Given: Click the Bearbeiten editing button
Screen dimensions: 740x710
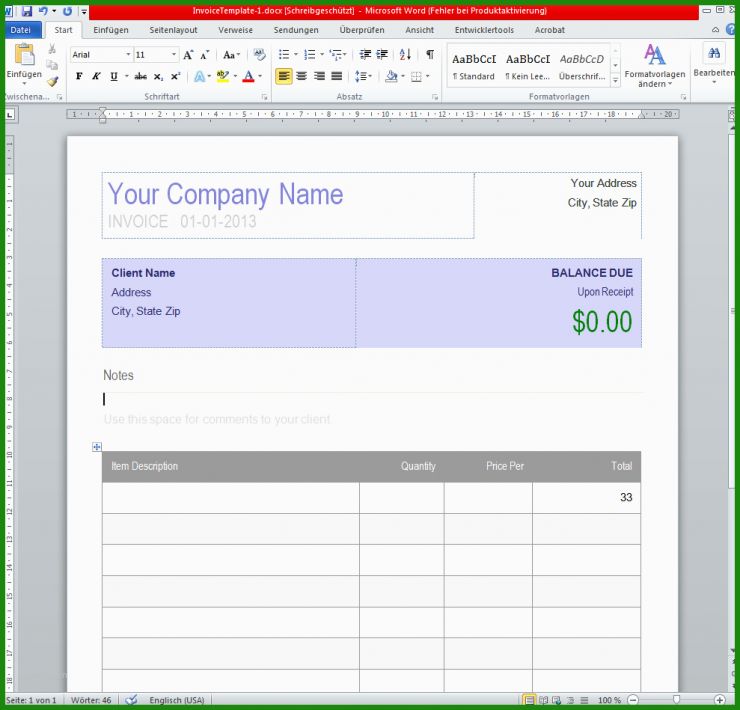Looking at the screenshot, I should click(x=714, y=64).
